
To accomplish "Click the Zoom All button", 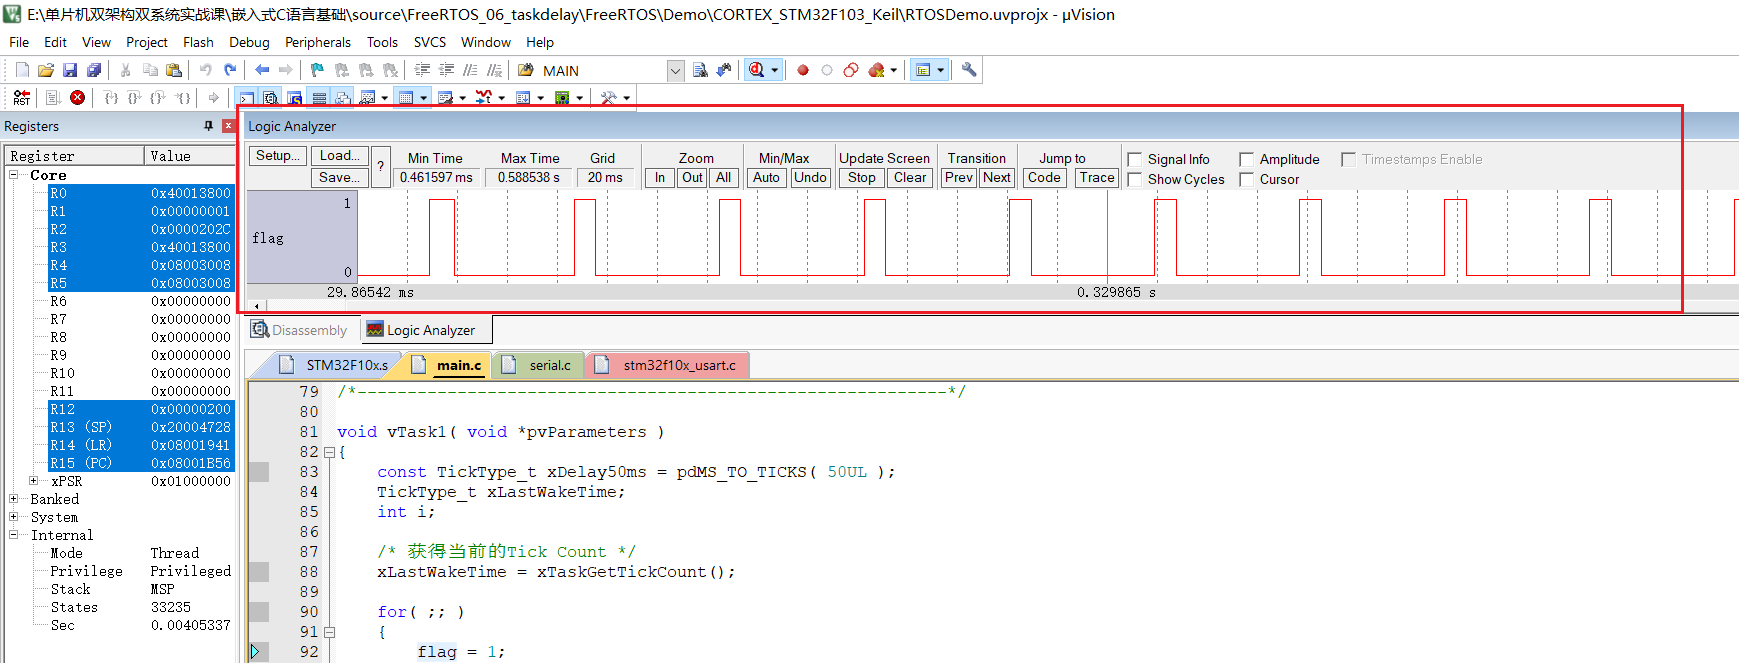I will coord(723,178).
